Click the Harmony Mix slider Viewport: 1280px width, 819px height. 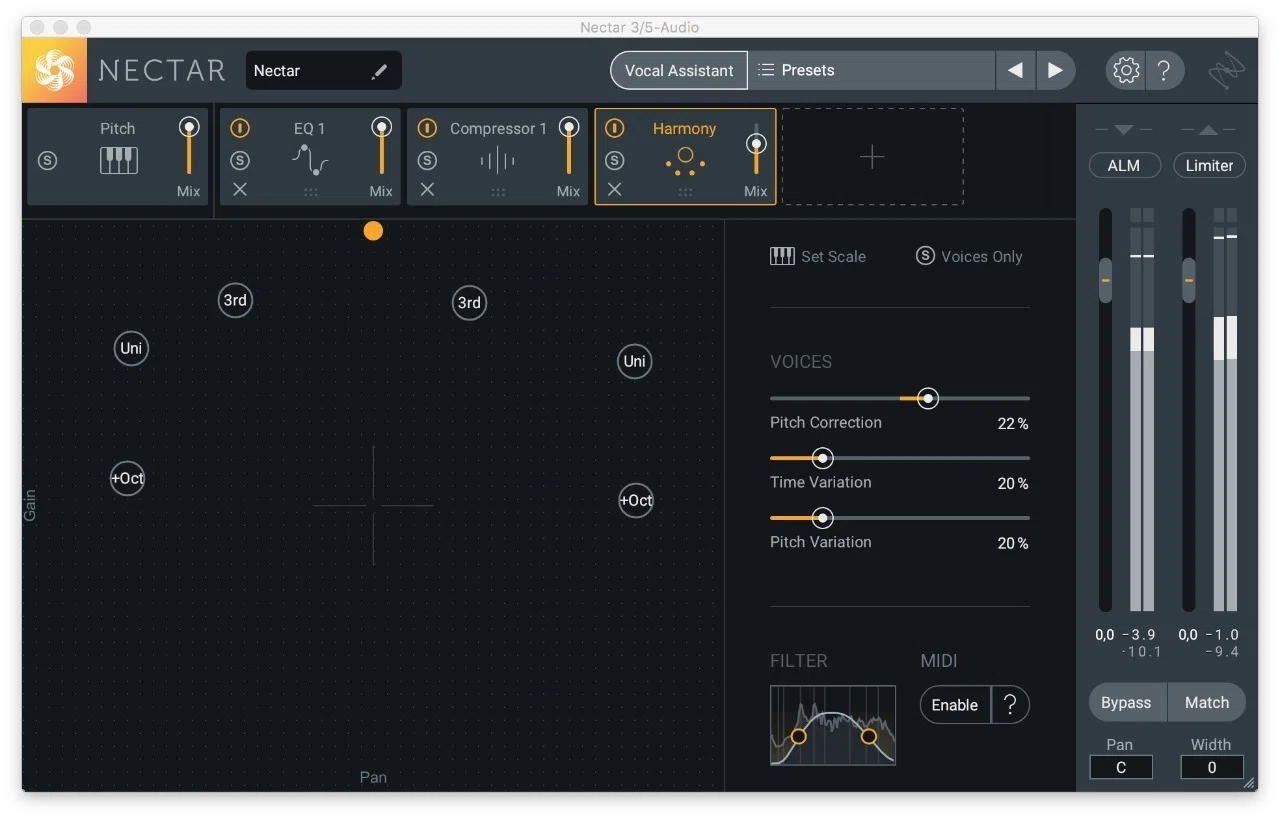(756, 150)
